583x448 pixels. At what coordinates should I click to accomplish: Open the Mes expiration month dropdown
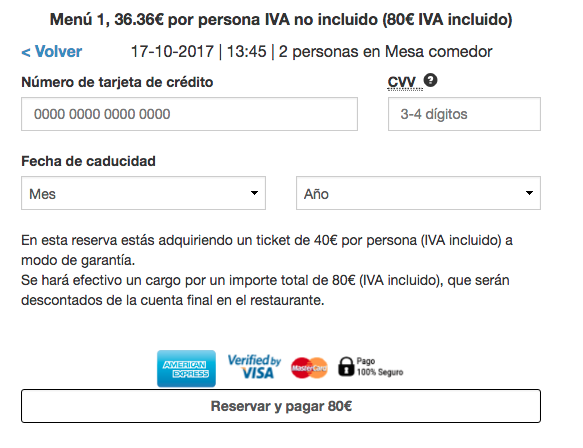pos(143,193)
